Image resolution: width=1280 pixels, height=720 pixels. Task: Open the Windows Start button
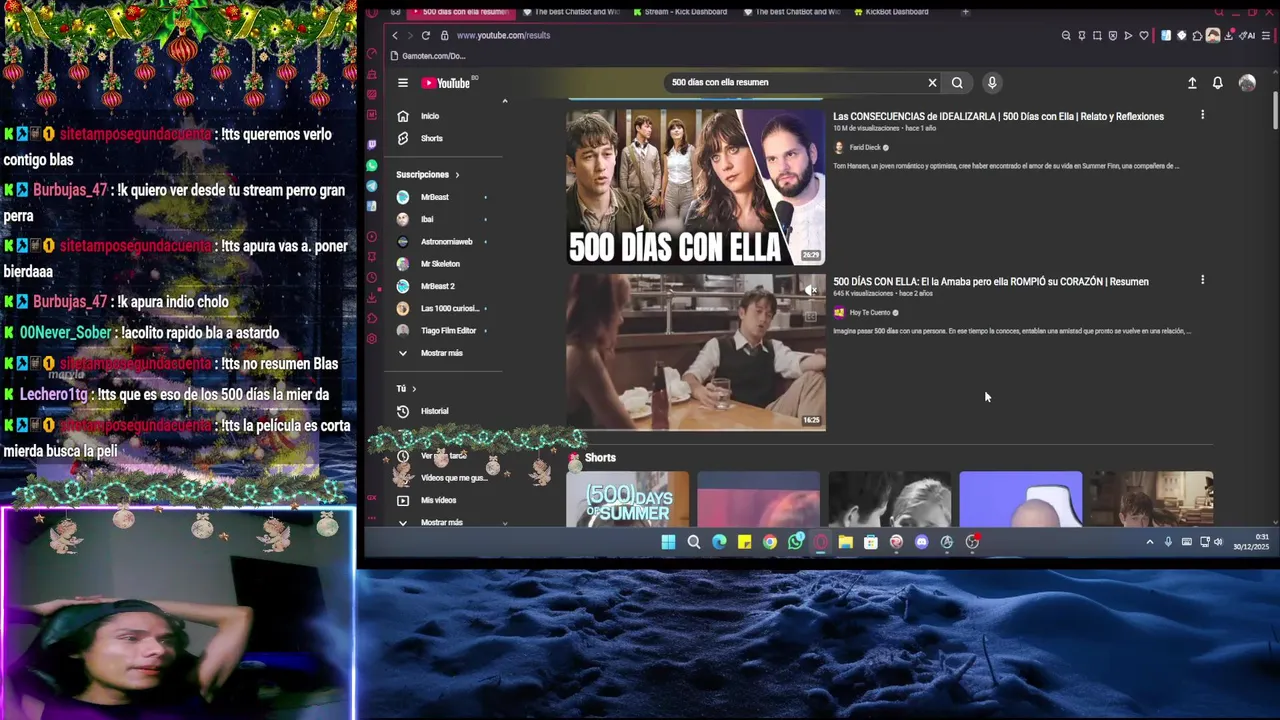668,542
